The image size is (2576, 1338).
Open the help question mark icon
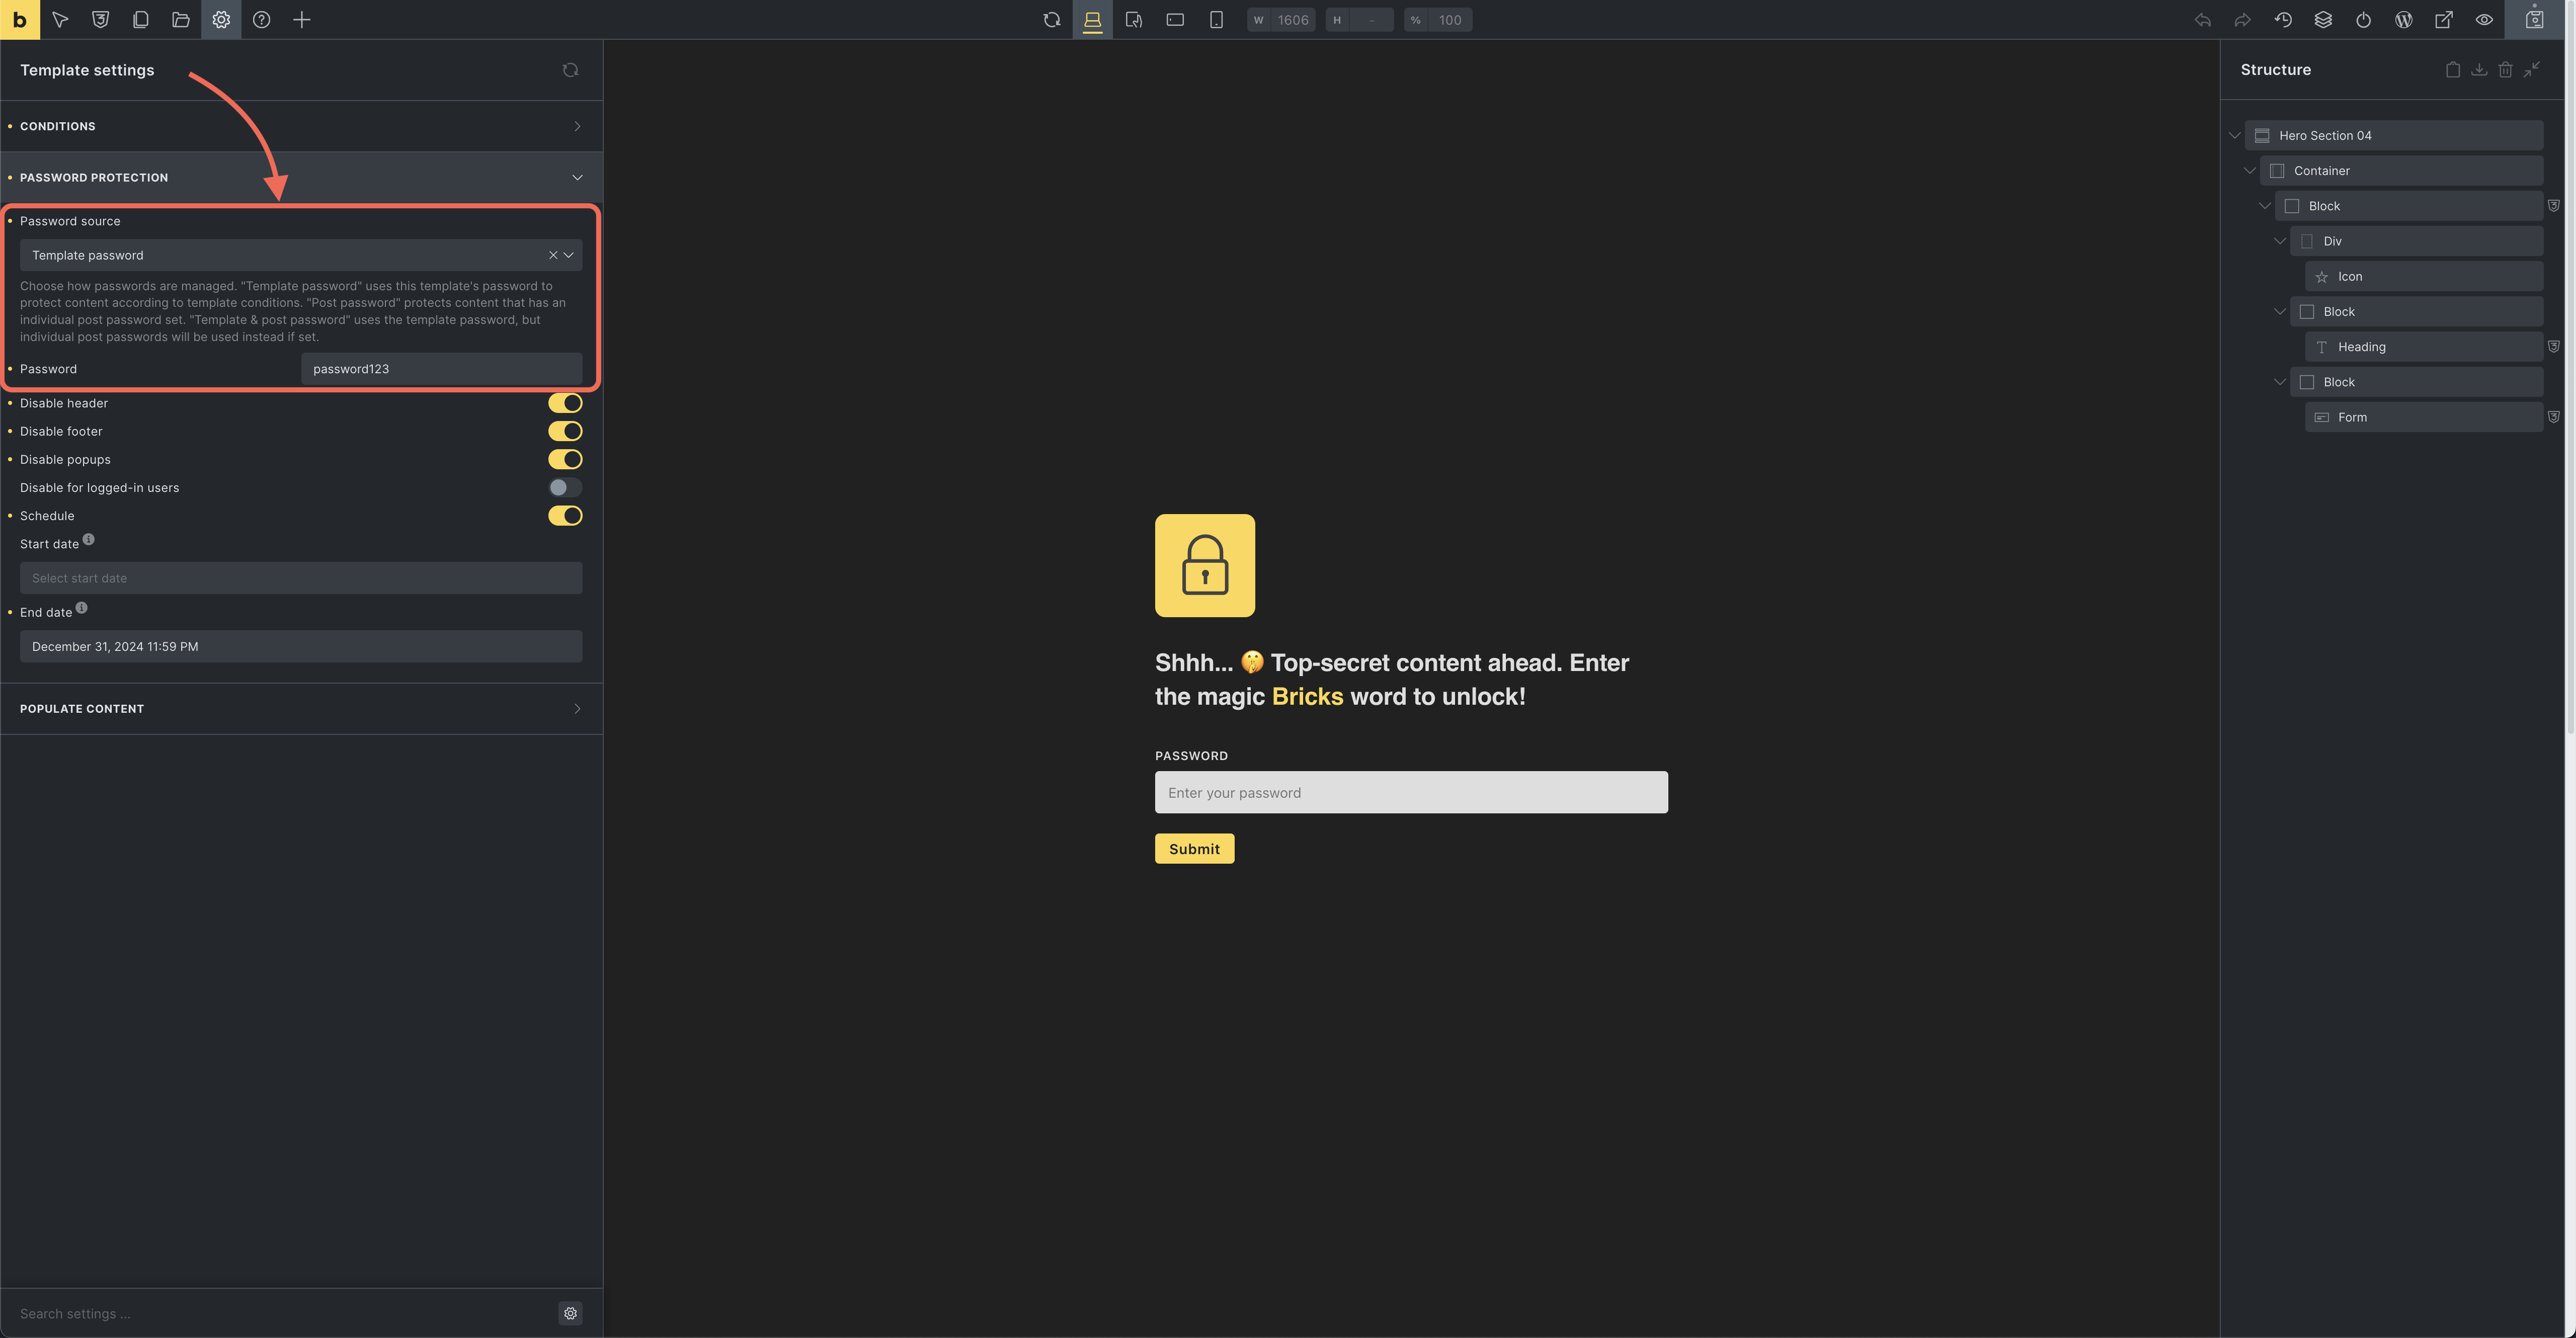coord(261,20)
